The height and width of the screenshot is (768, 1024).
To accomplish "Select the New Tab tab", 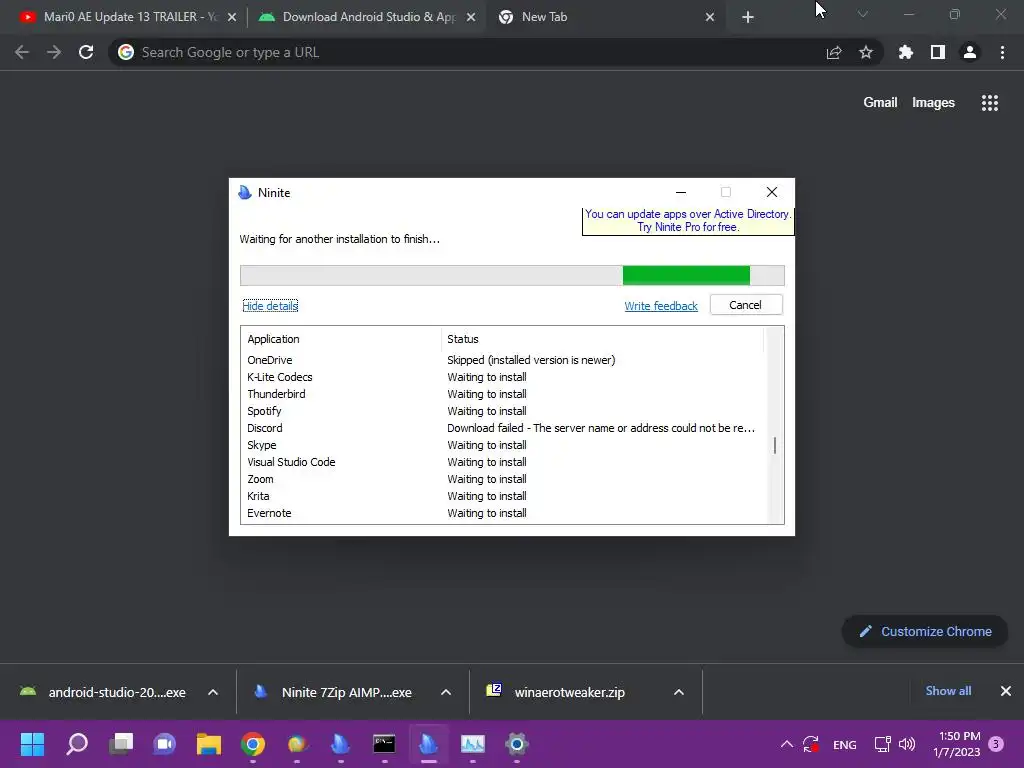I will (604, 17).
